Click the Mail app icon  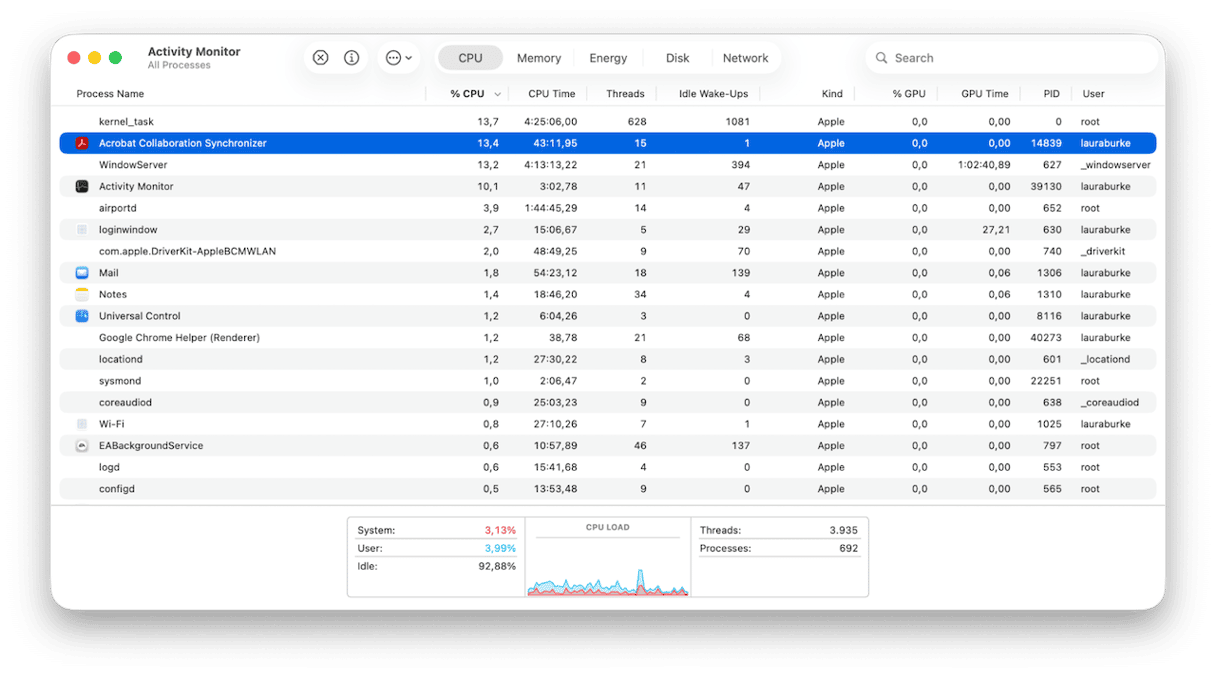pos(82,273)
